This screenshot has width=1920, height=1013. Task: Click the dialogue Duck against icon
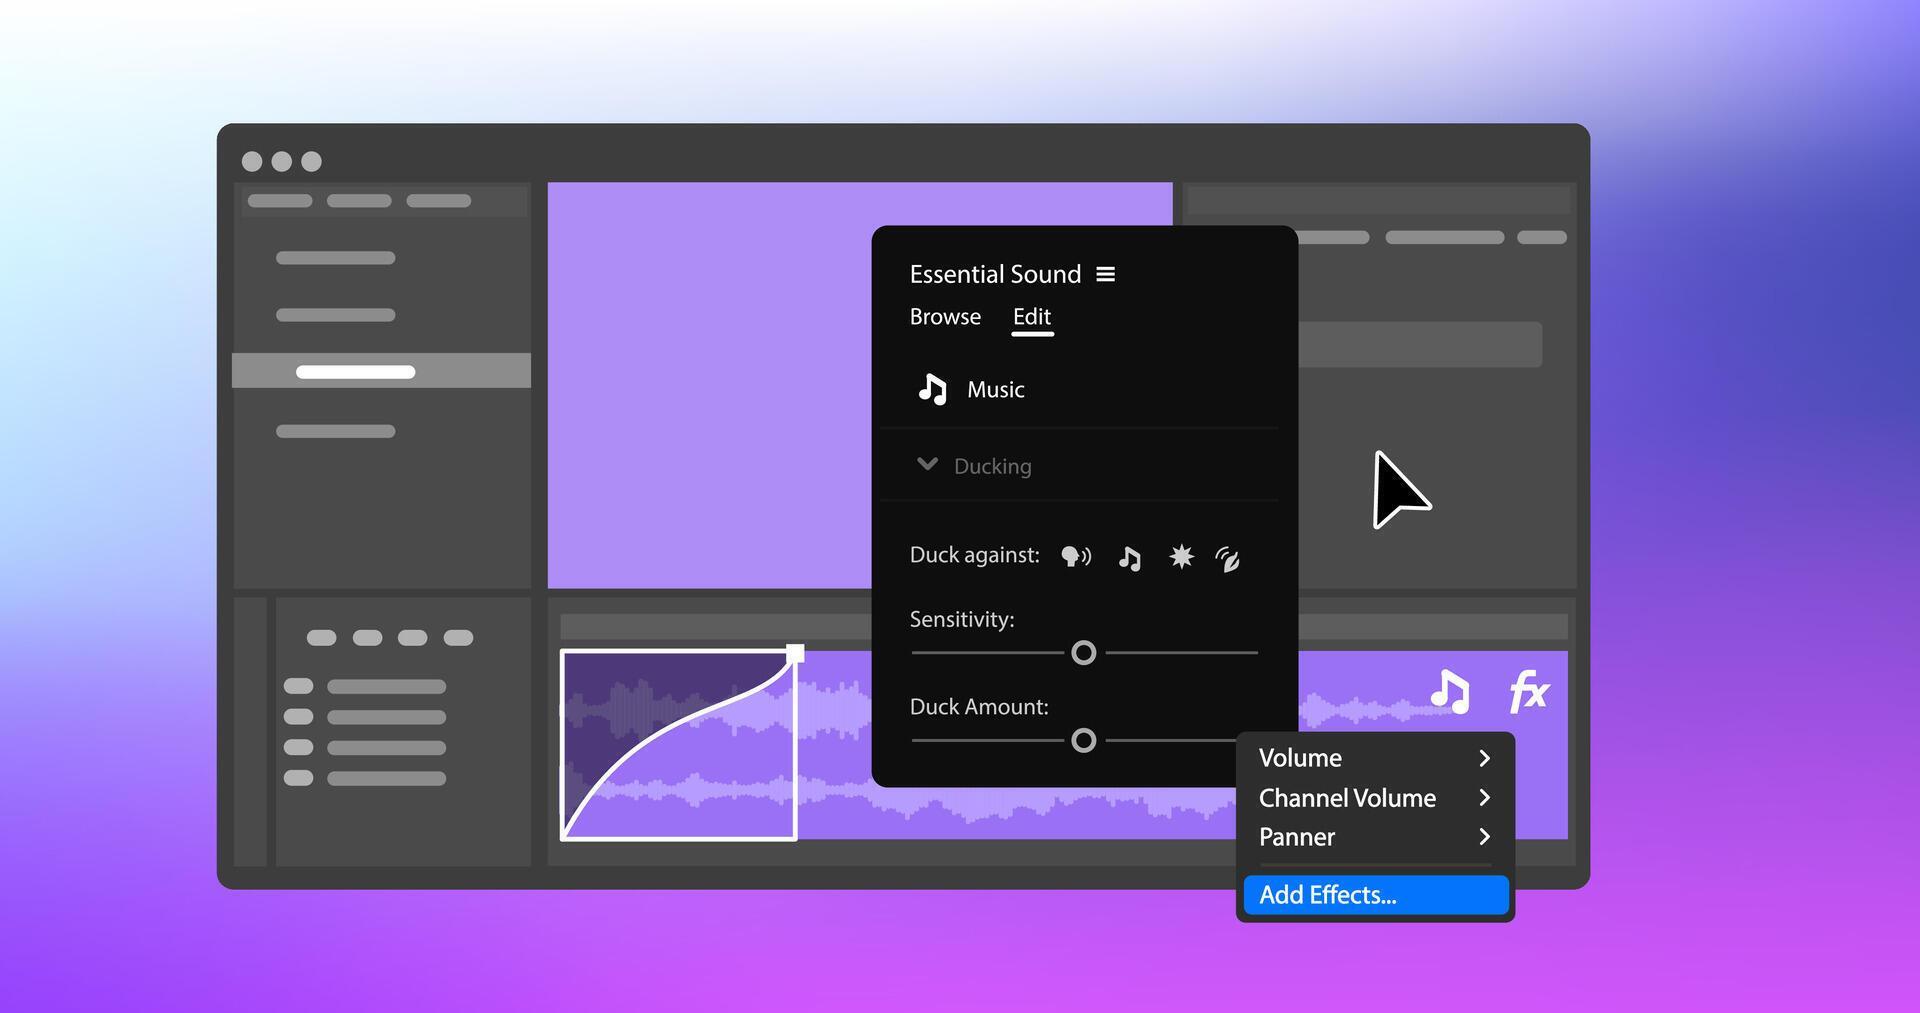[x=1077, y=557]
